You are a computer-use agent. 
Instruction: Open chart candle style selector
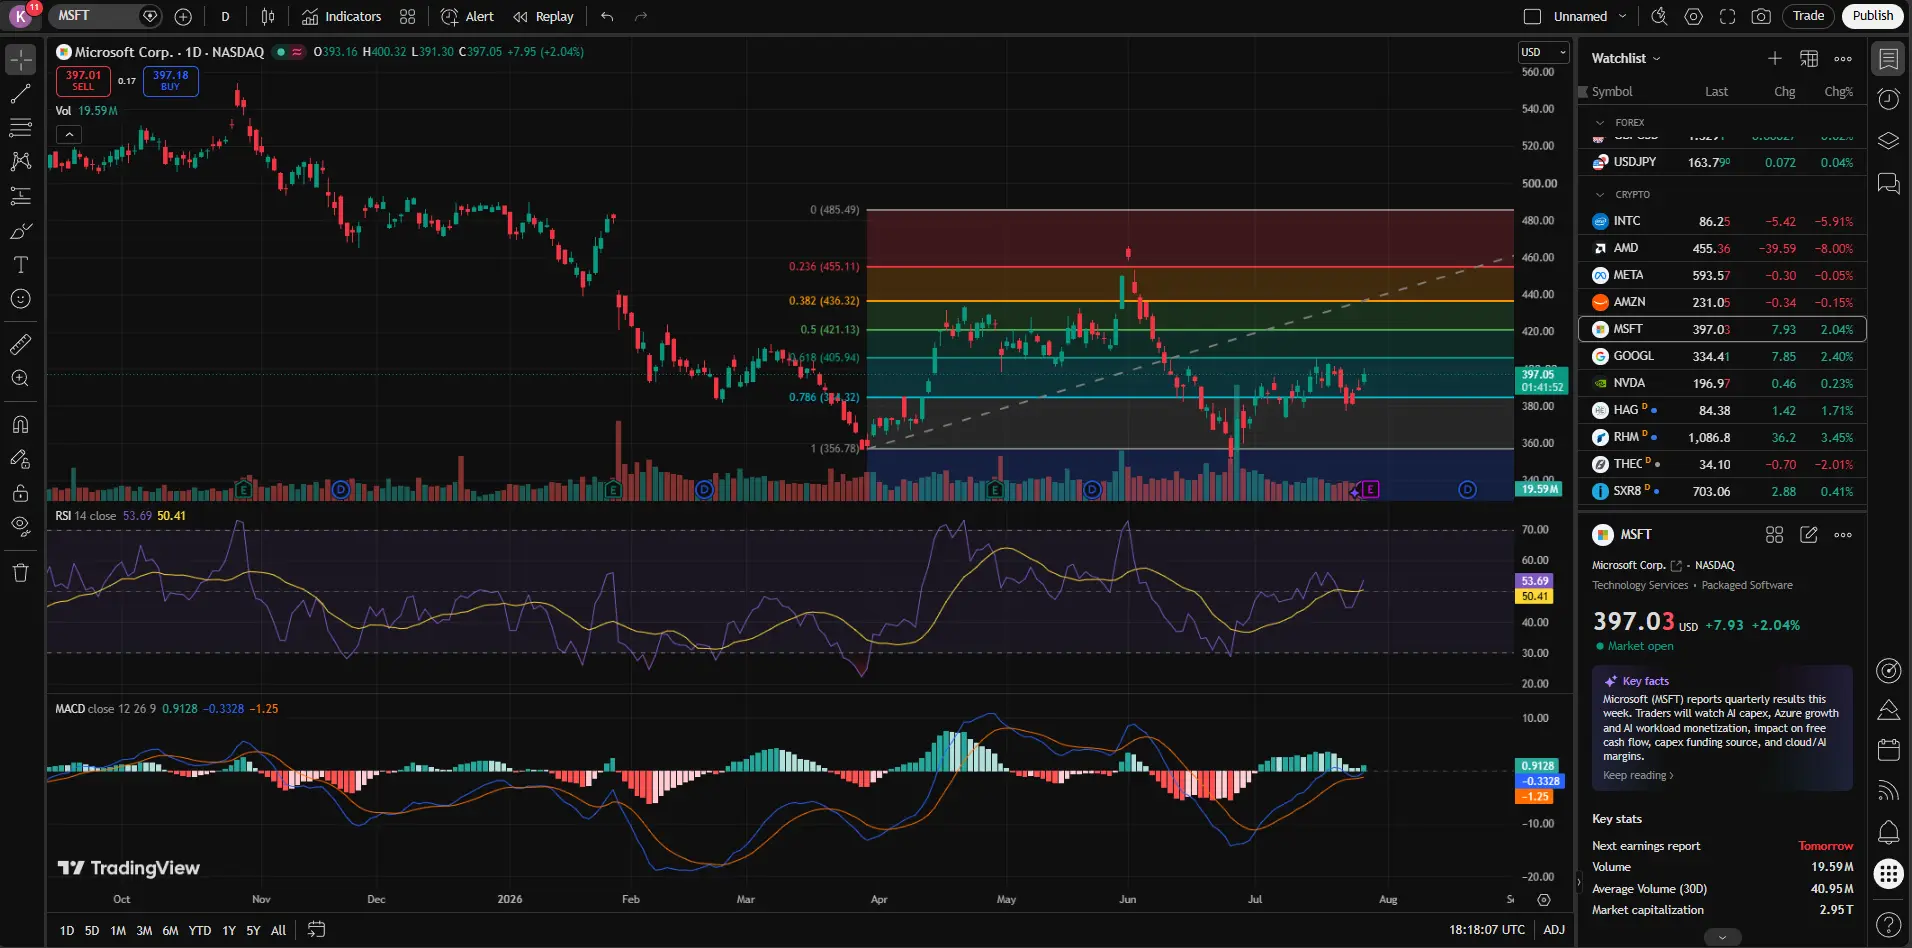pos(268,16)
